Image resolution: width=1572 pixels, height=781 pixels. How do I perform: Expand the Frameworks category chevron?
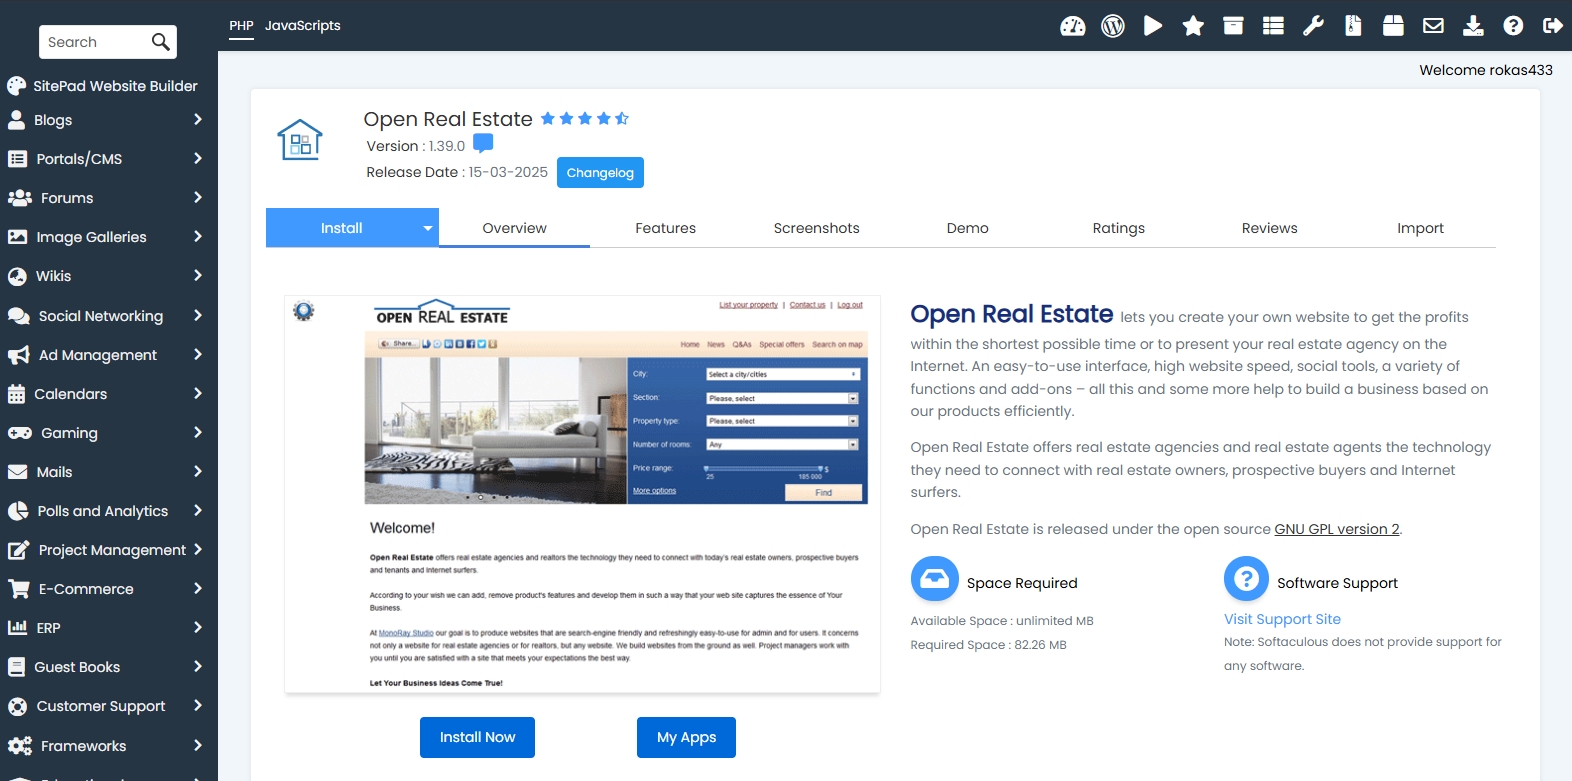click(198, 746)
